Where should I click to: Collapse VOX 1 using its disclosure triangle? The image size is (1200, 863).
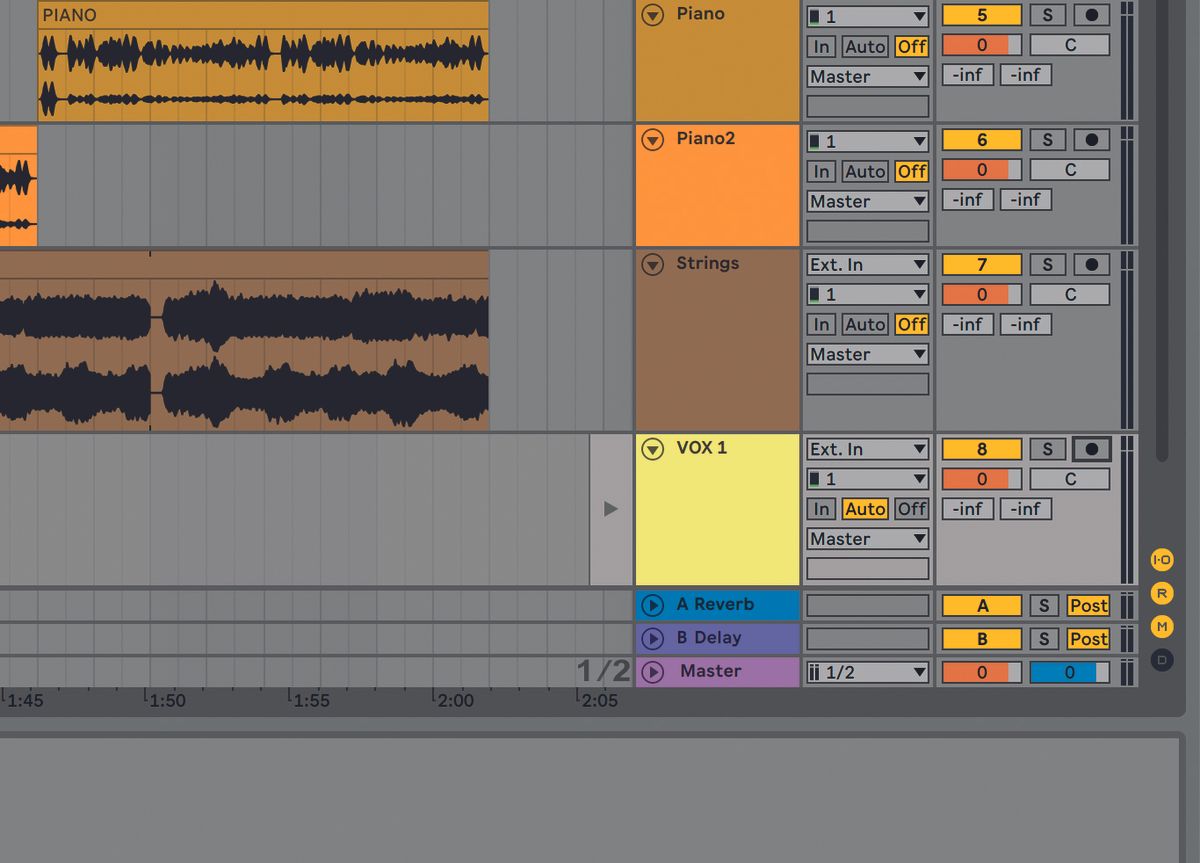[652, 448]
